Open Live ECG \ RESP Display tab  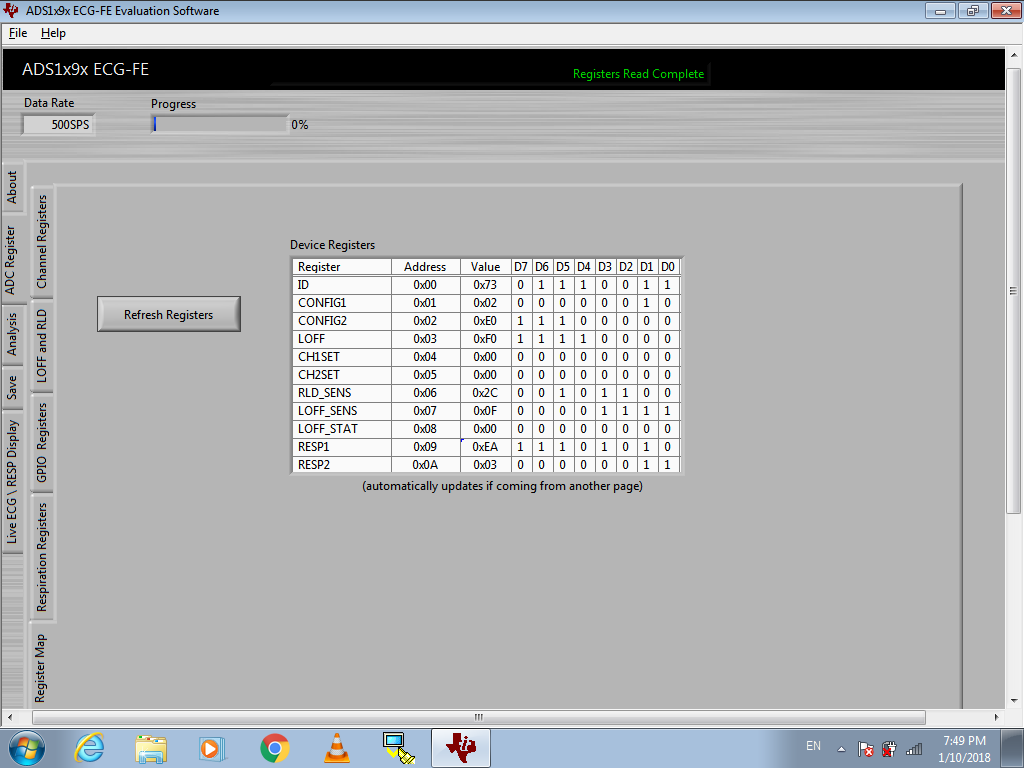tap(12, 481)
